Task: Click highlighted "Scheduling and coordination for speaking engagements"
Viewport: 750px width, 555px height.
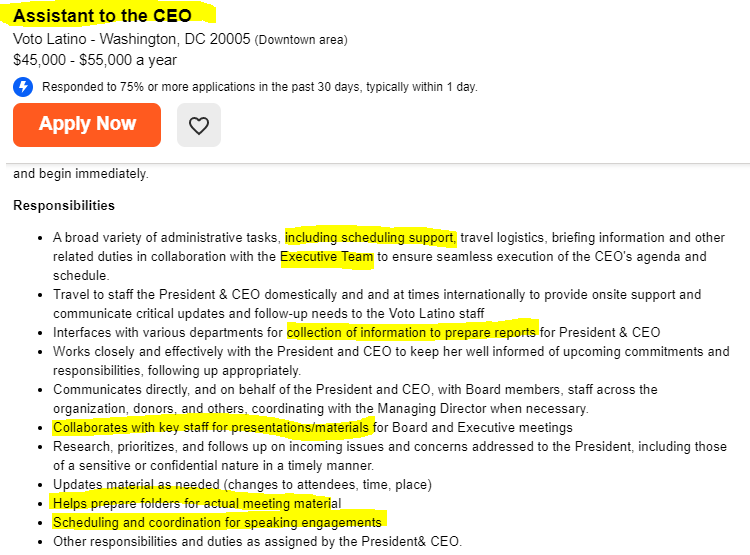Action: click(217, 522)
